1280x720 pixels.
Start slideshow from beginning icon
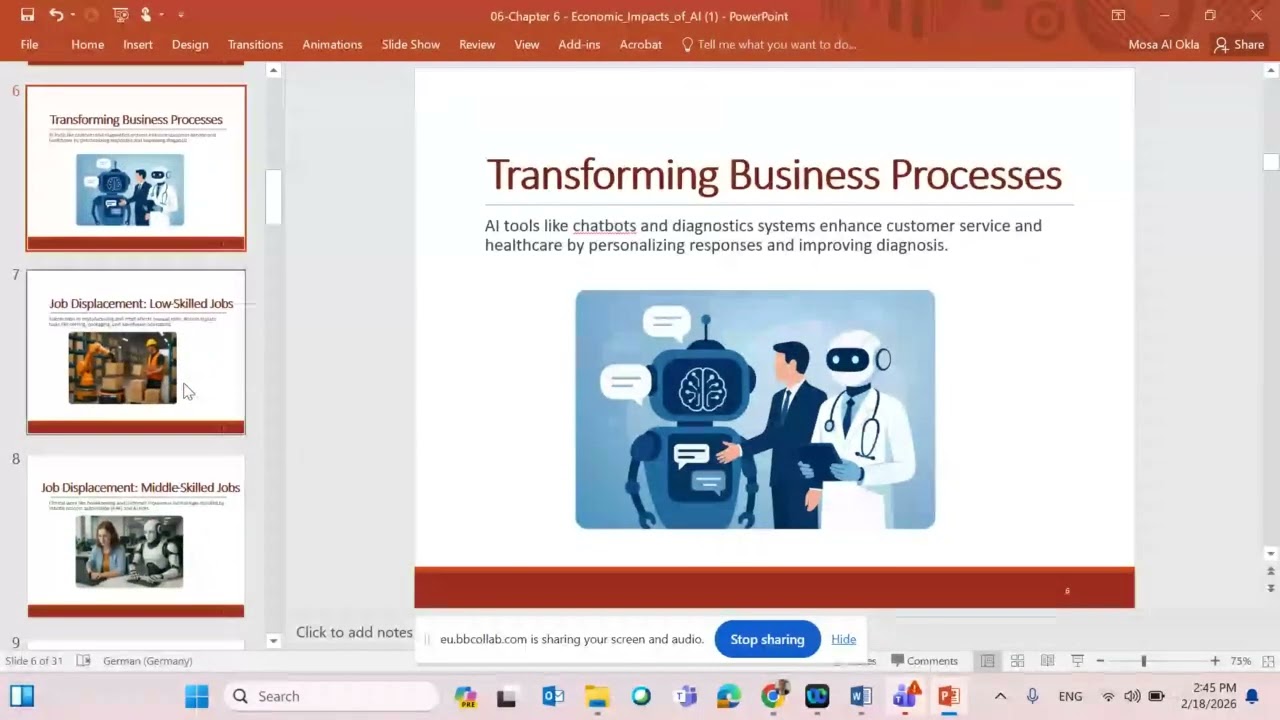[121, 16]
